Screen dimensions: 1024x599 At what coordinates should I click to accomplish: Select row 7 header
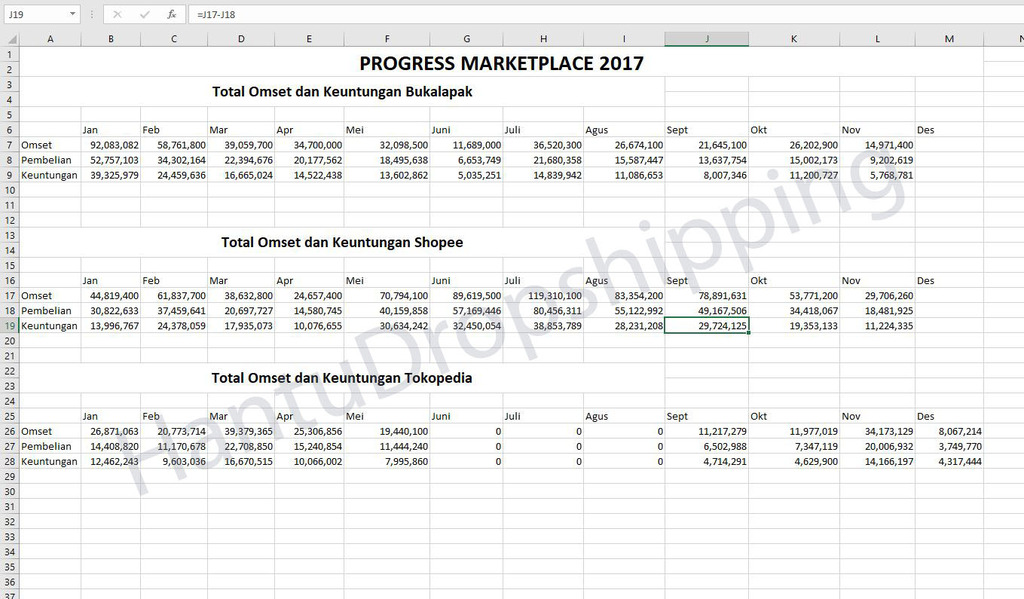(10, 145)
